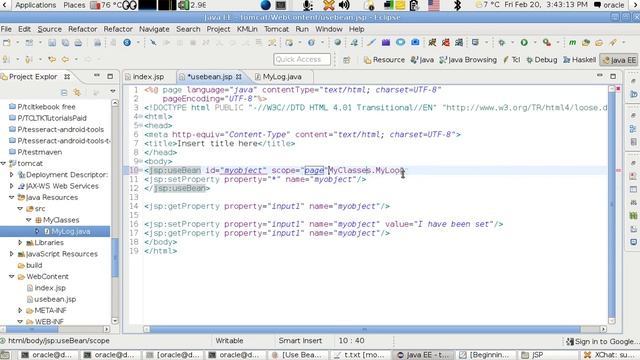This screenshot has width=640, height=360.
Task: Open the Run launch dropdown arrow
Action: pyautogui.click(x=535, y=42)
